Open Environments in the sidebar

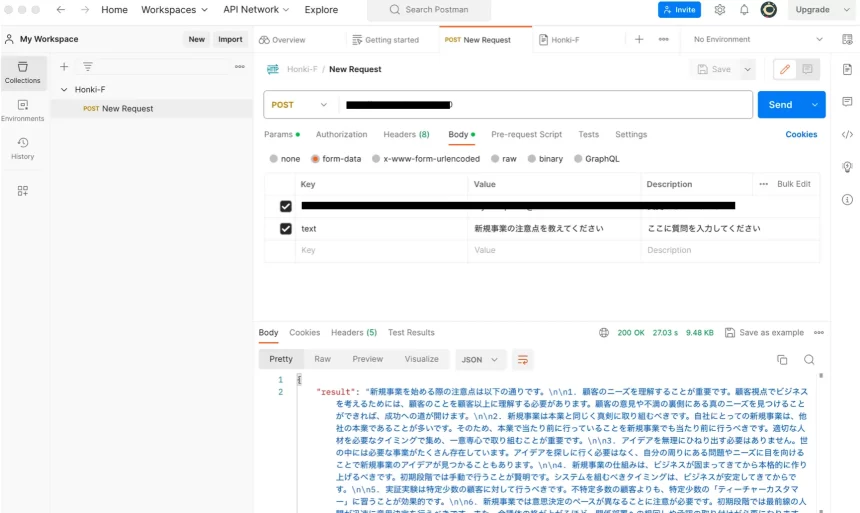click(22, 110)
